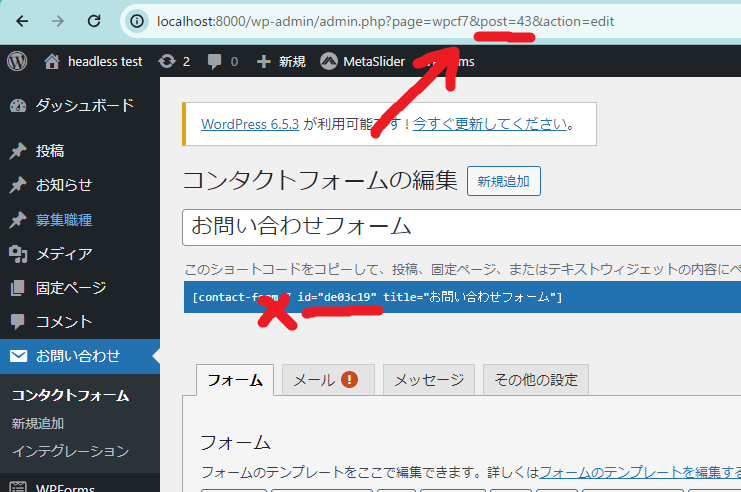Open お知らせ menu item
The image size is (741, 492).
64,185
